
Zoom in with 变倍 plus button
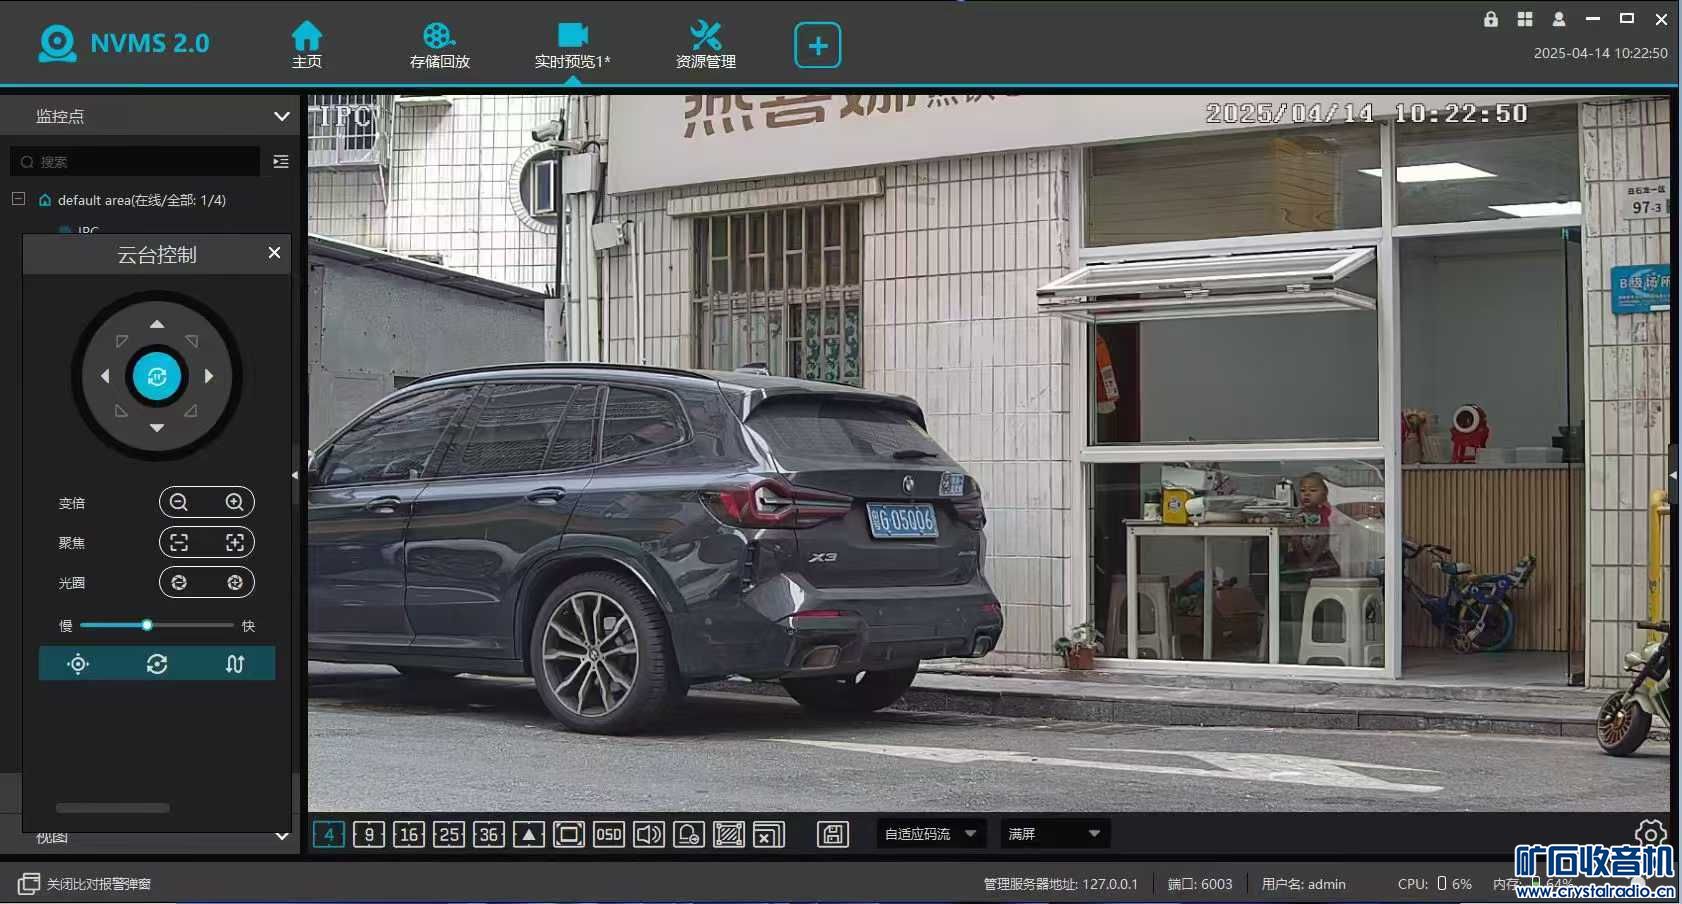tap(235, 502)
